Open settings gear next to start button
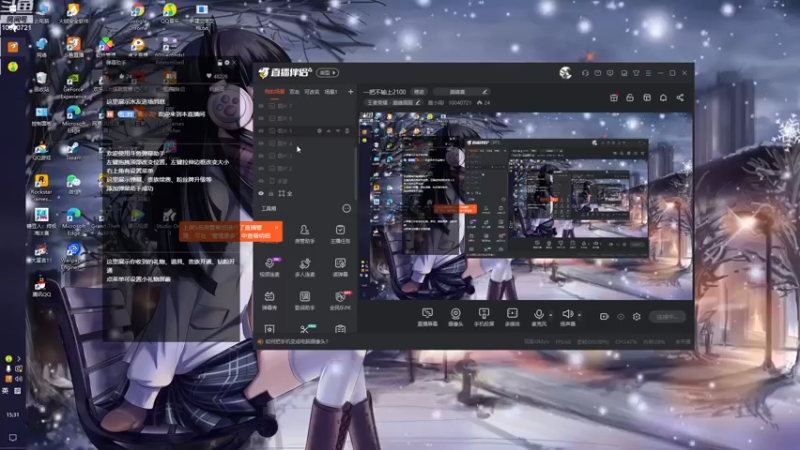The width and height of the screenshot is (800, 450). click(x=637, y=317)
